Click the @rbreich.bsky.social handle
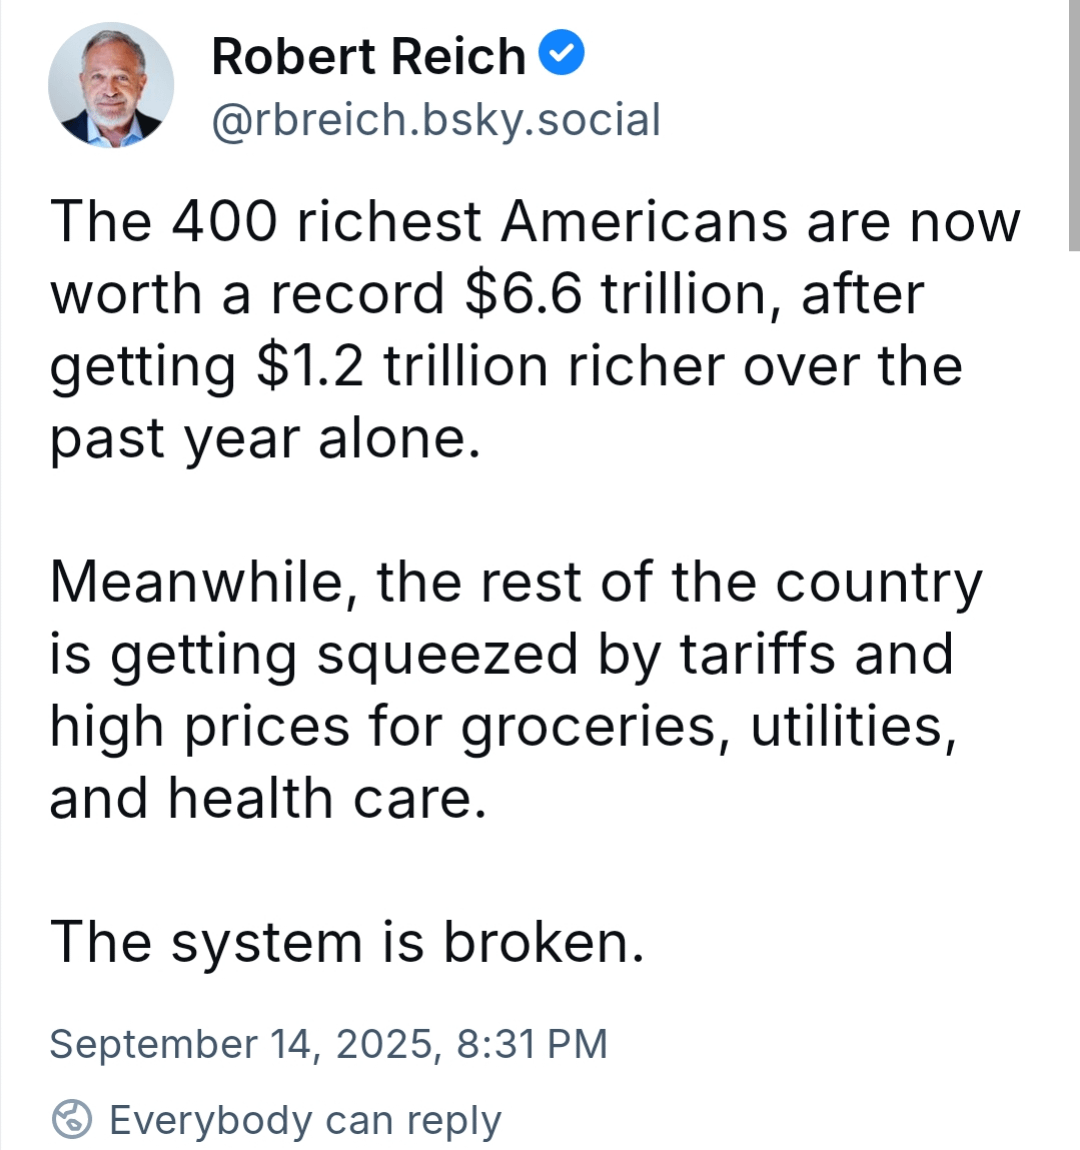The image size is (1080, 1150). click(436, 120)
